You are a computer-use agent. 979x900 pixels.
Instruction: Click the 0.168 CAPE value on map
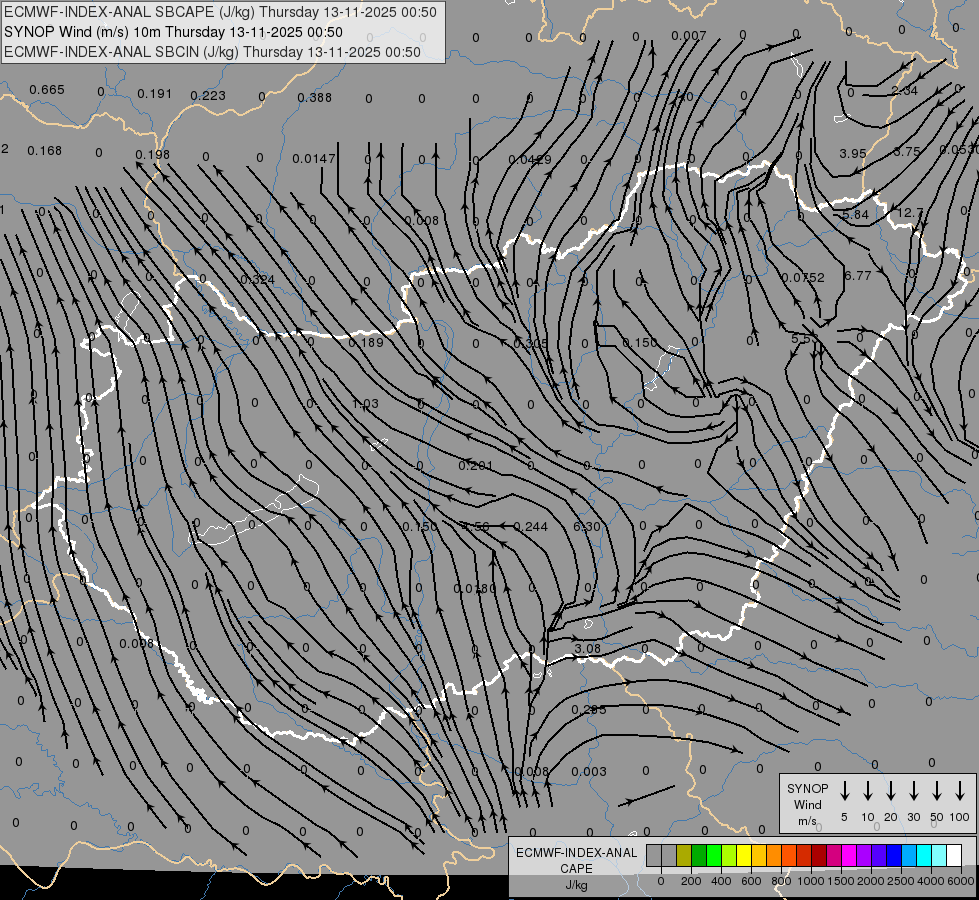(44, 151)
